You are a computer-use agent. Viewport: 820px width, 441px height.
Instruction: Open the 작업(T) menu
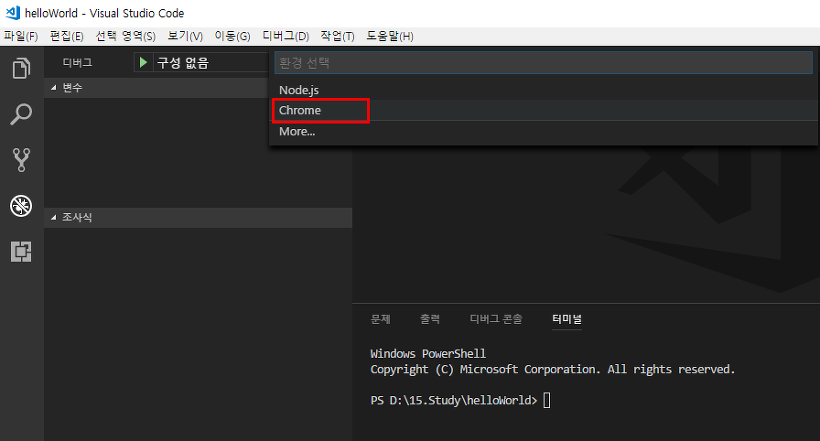[337, 36]
